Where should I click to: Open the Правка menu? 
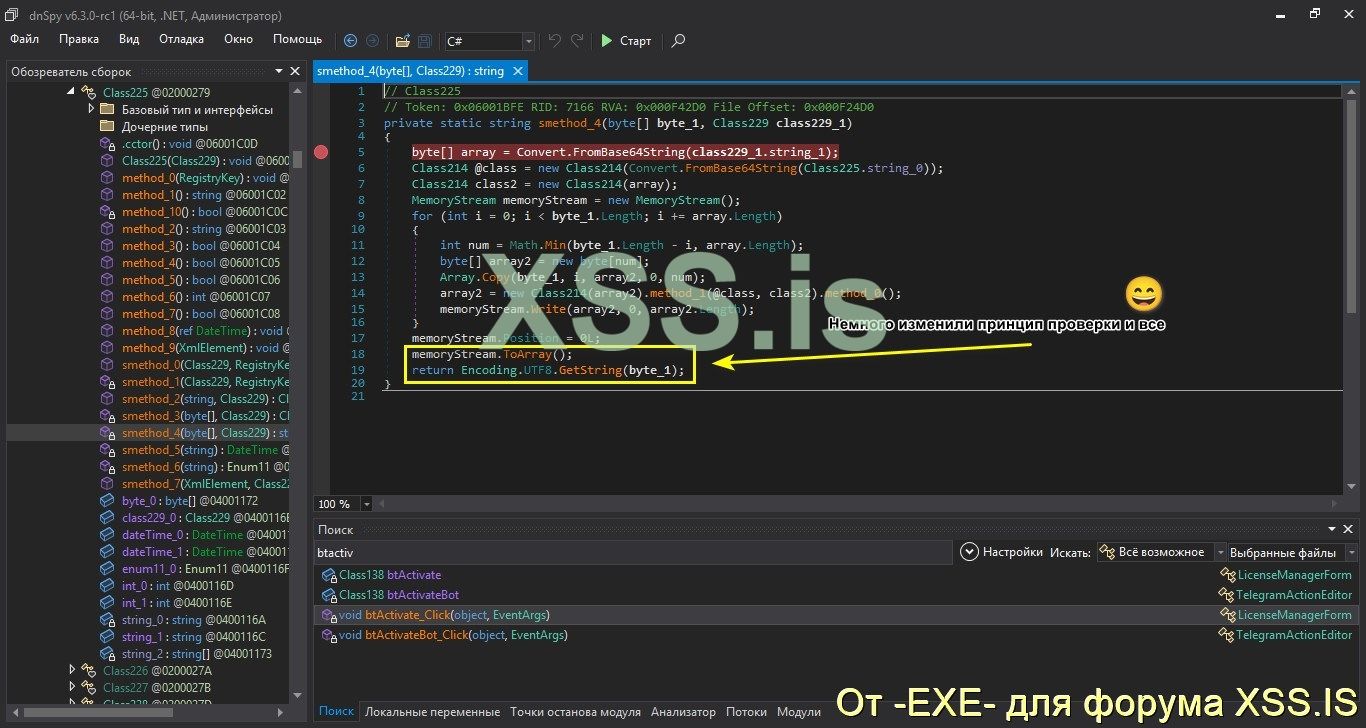click(79, 39)
